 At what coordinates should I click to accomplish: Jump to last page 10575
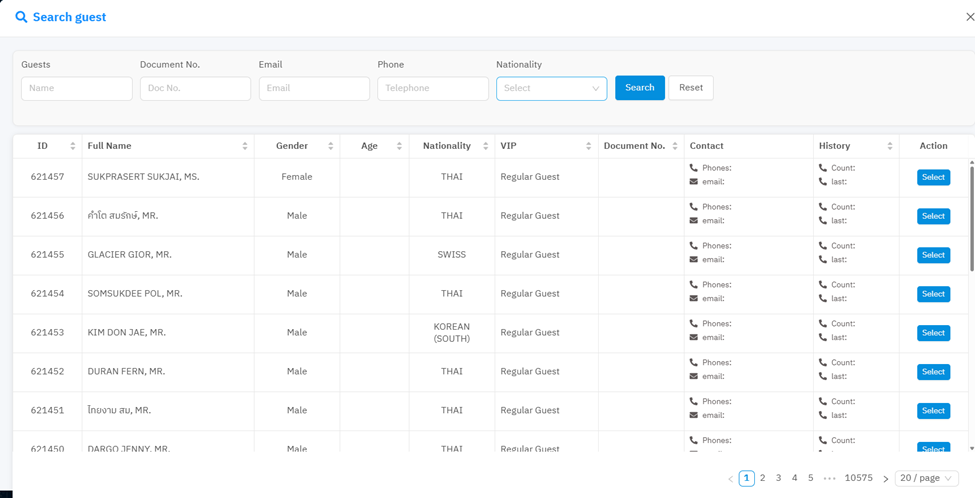point(858,478)
